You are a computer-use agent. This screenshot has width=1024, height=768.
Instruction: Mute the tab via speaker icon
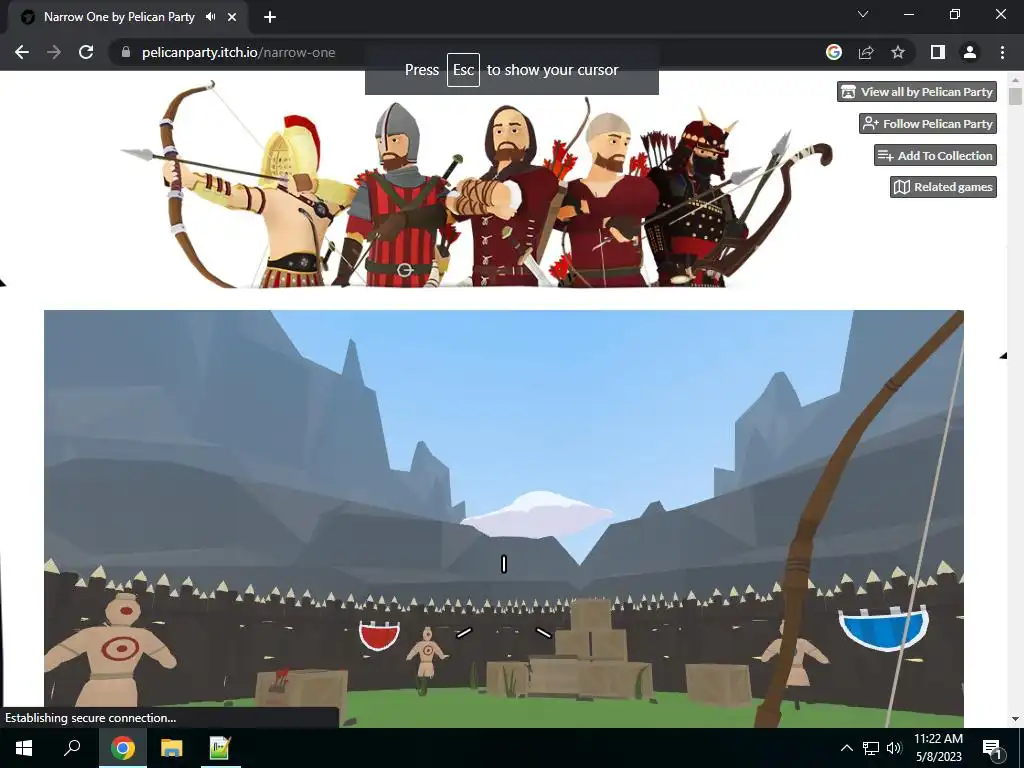[210, 17]
